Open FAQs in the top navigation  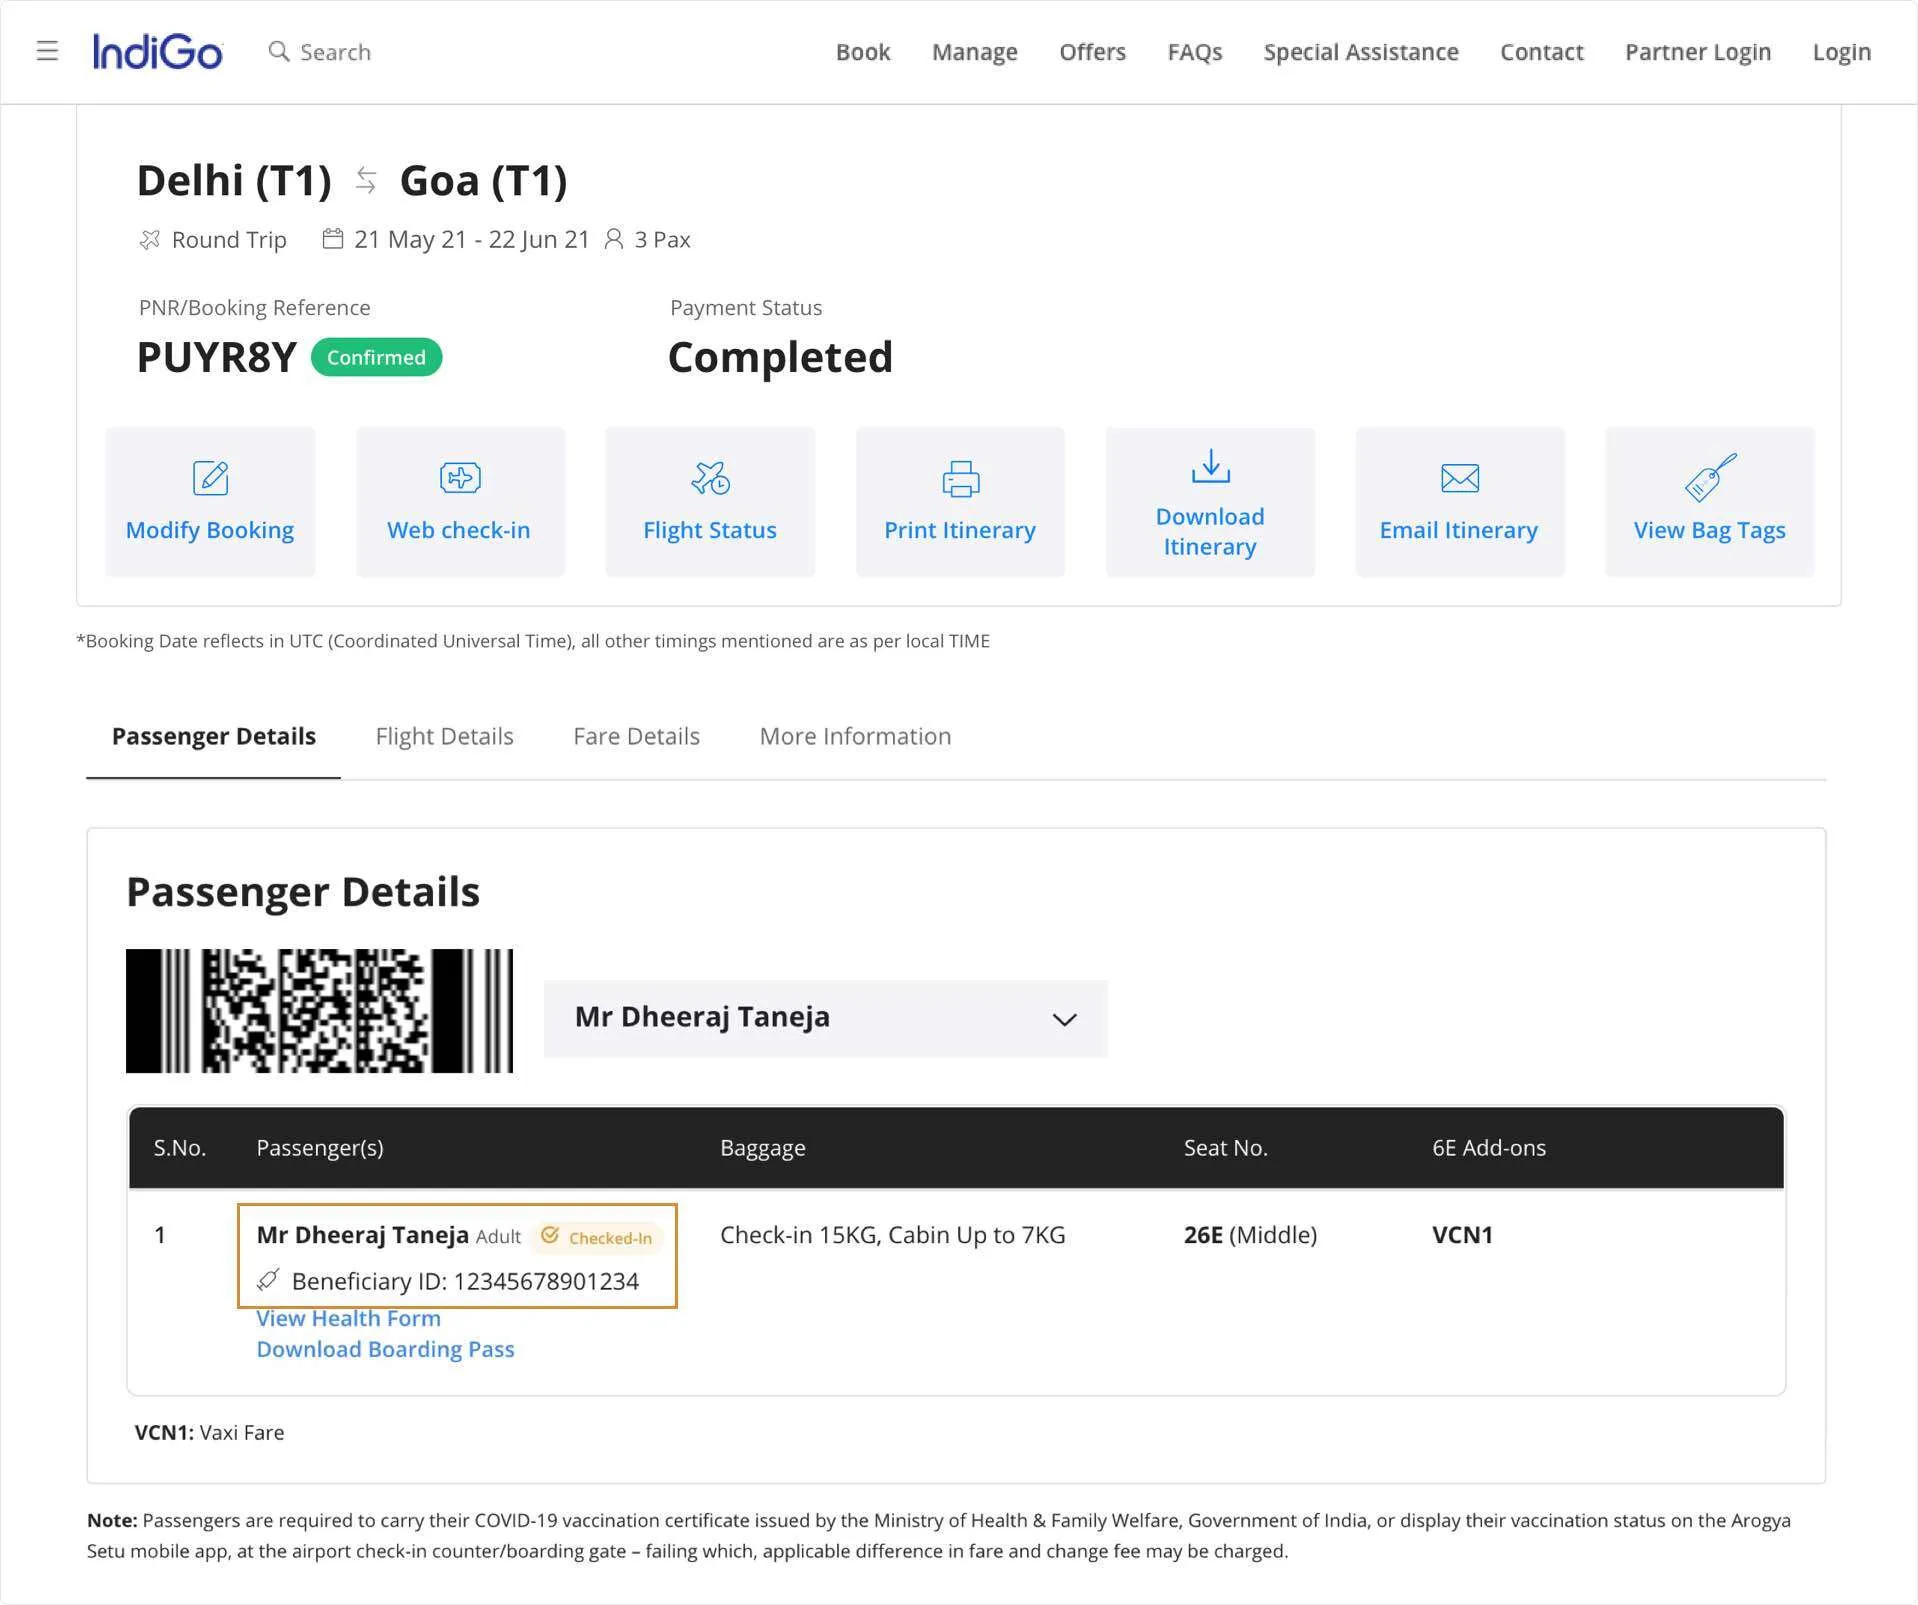[x=1195, y=52]
